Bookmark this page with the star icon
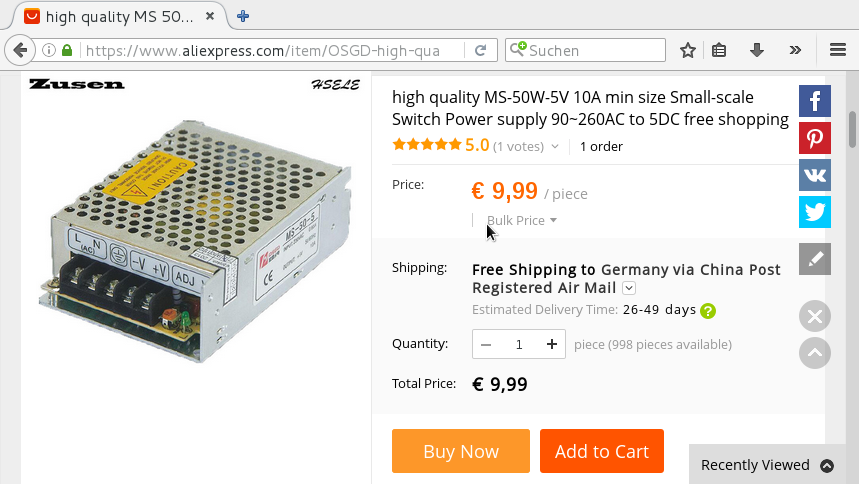This screenshot has width=859, height=484. click(x=688, y=50)
